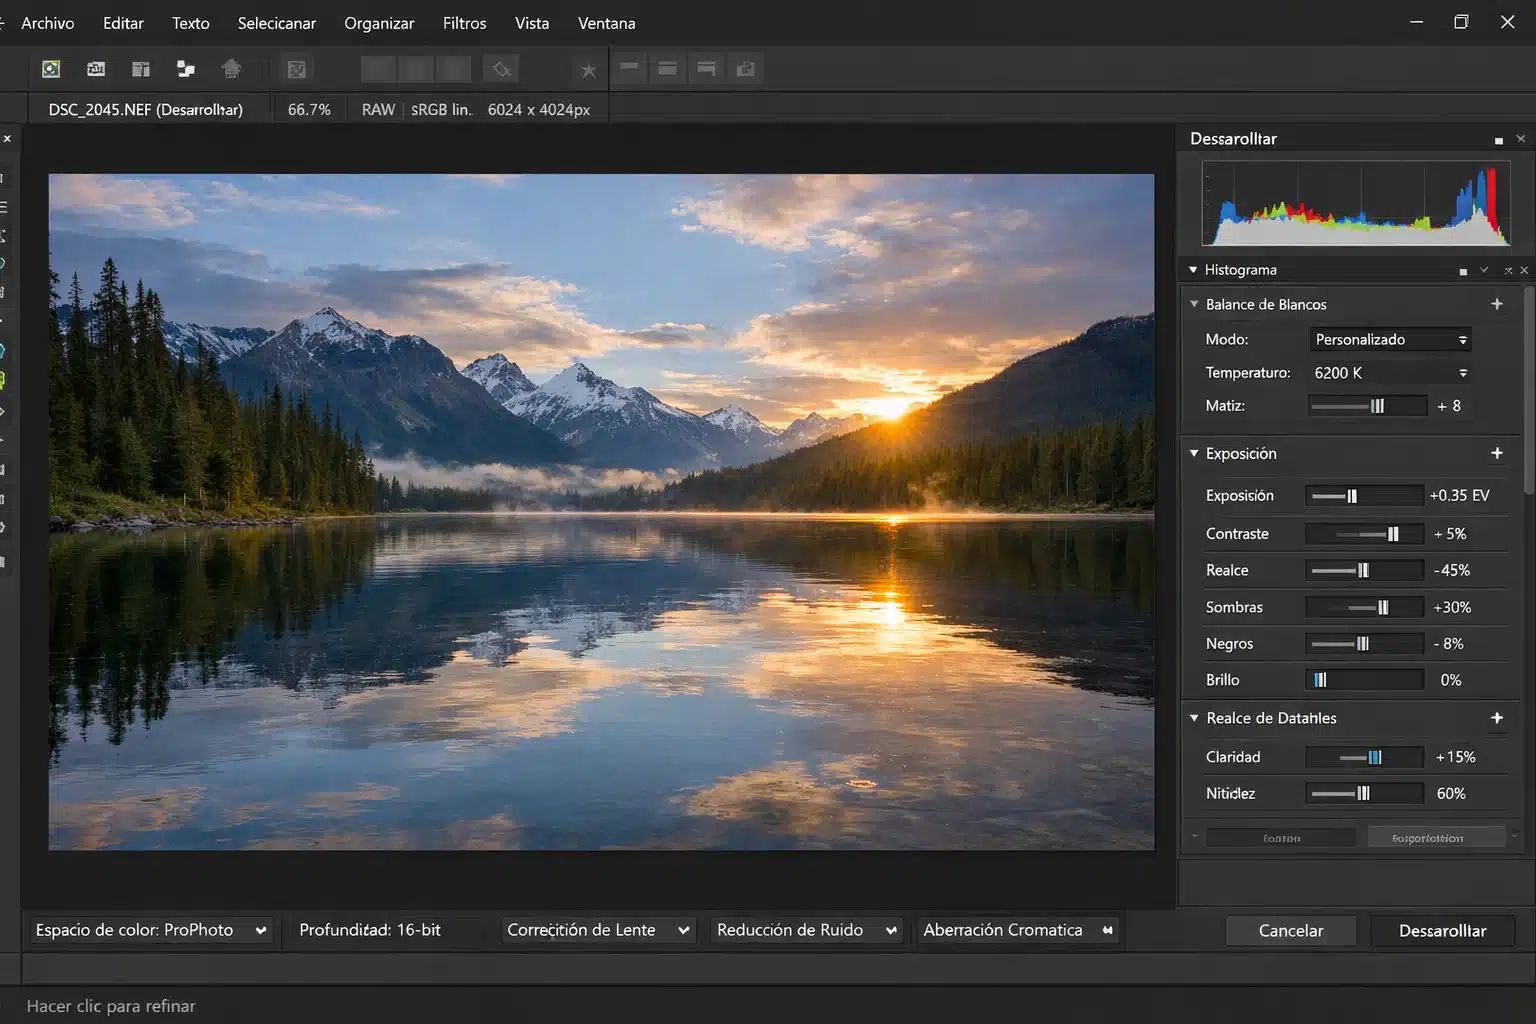1536x1024 pixels.
Task: Open the Ventana menu
Action: (606, 23)
